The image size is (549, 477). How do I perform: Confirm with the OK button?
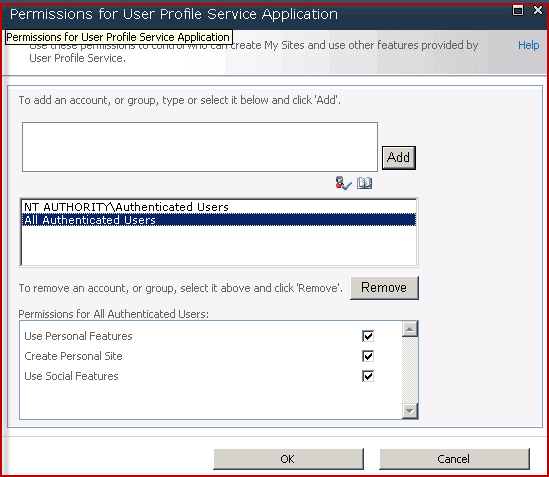[x=289, y=459]
